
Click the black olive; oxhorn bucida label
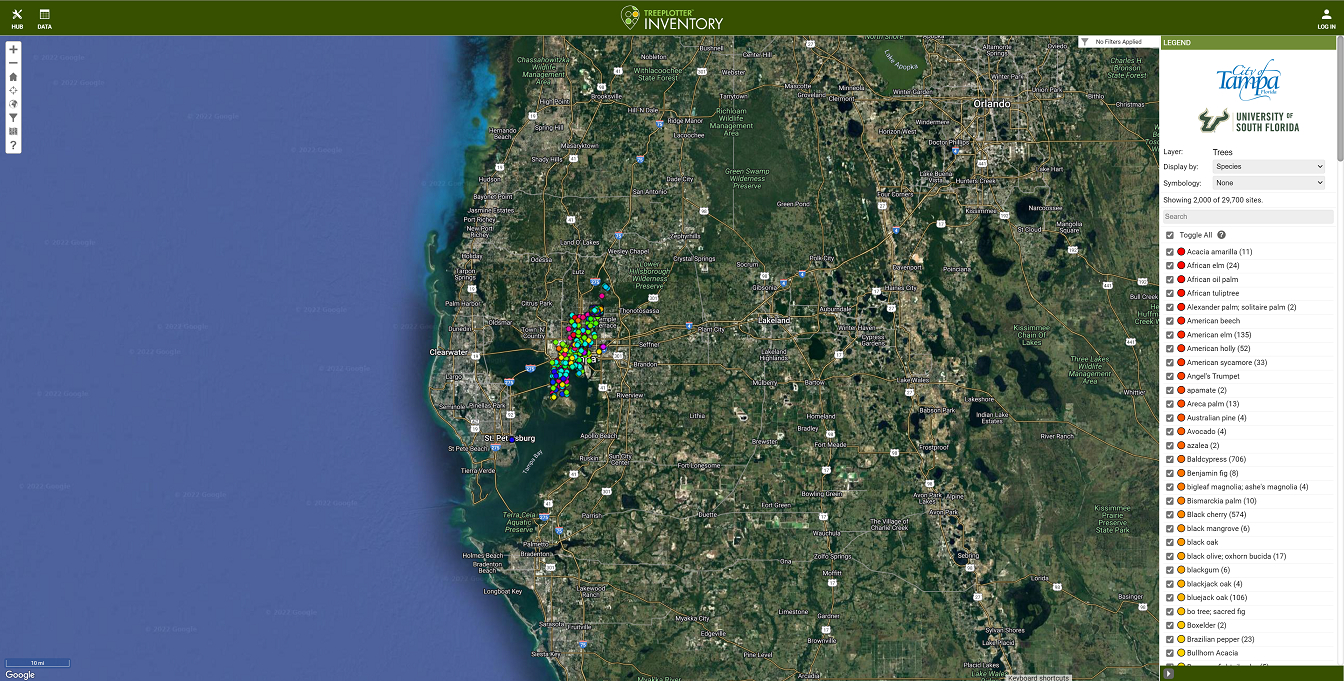(x=1236, y=556)
